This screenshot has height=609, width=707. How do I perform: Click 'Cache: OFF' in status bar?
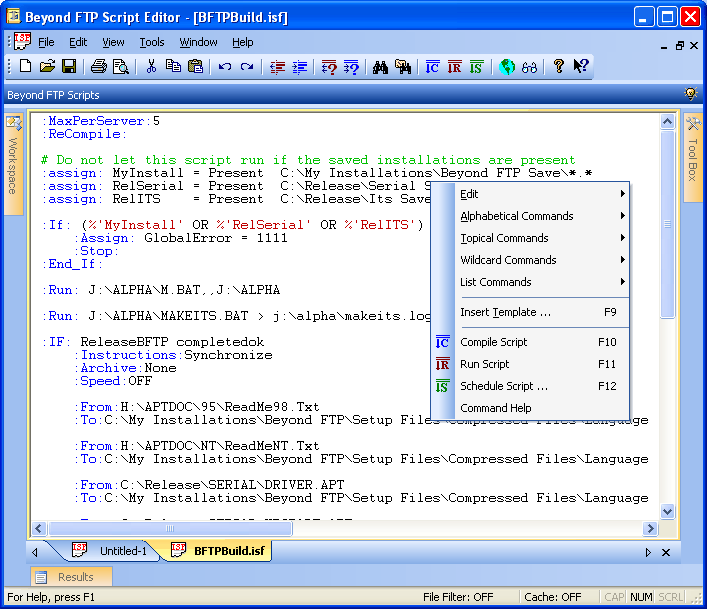point(553,597)
